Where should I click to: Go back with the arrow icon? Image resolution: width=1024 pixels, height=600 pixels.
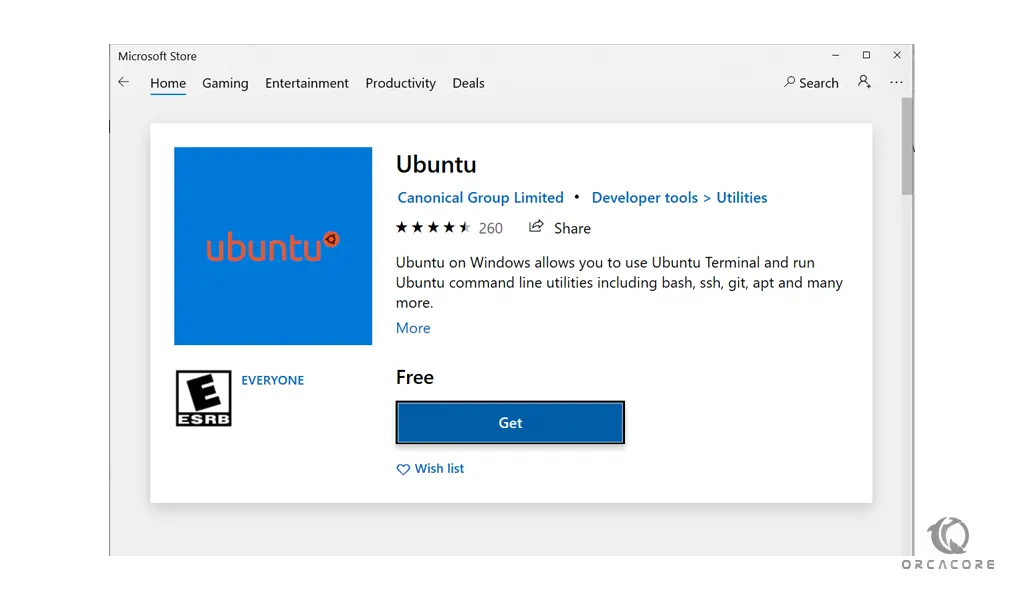(123, 82)
